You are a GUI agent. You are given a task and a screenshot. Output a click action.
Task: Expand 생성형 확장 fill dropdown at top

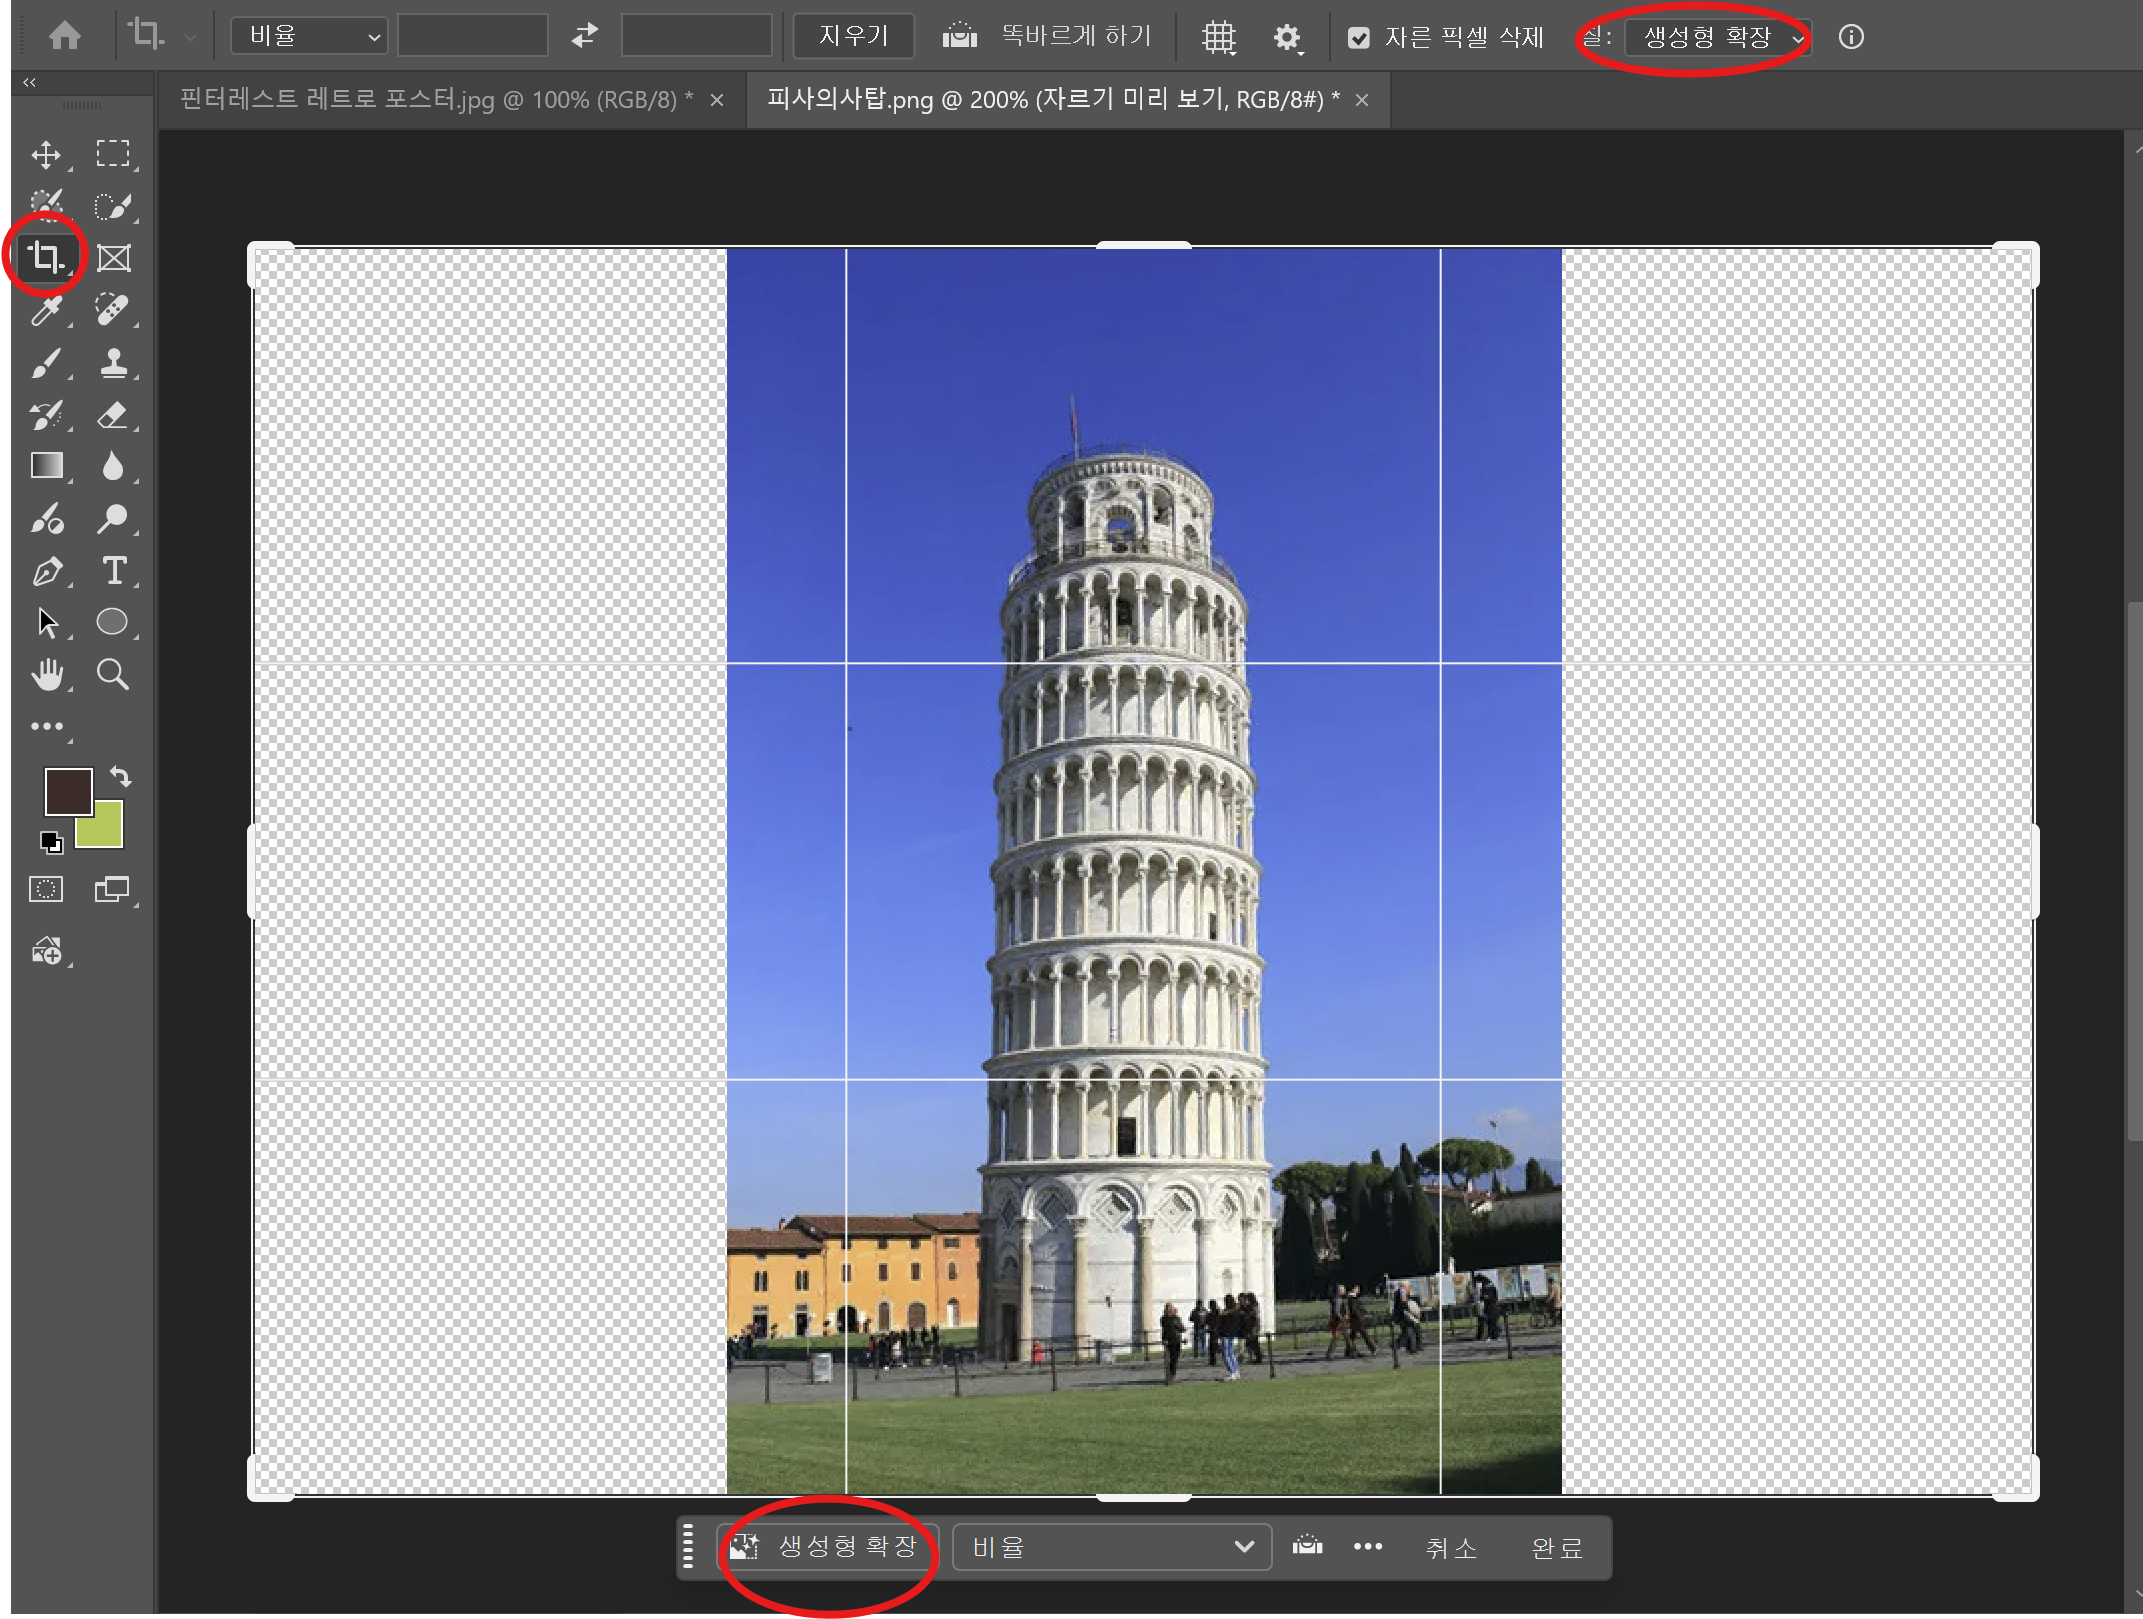[x=1716, y=37]
